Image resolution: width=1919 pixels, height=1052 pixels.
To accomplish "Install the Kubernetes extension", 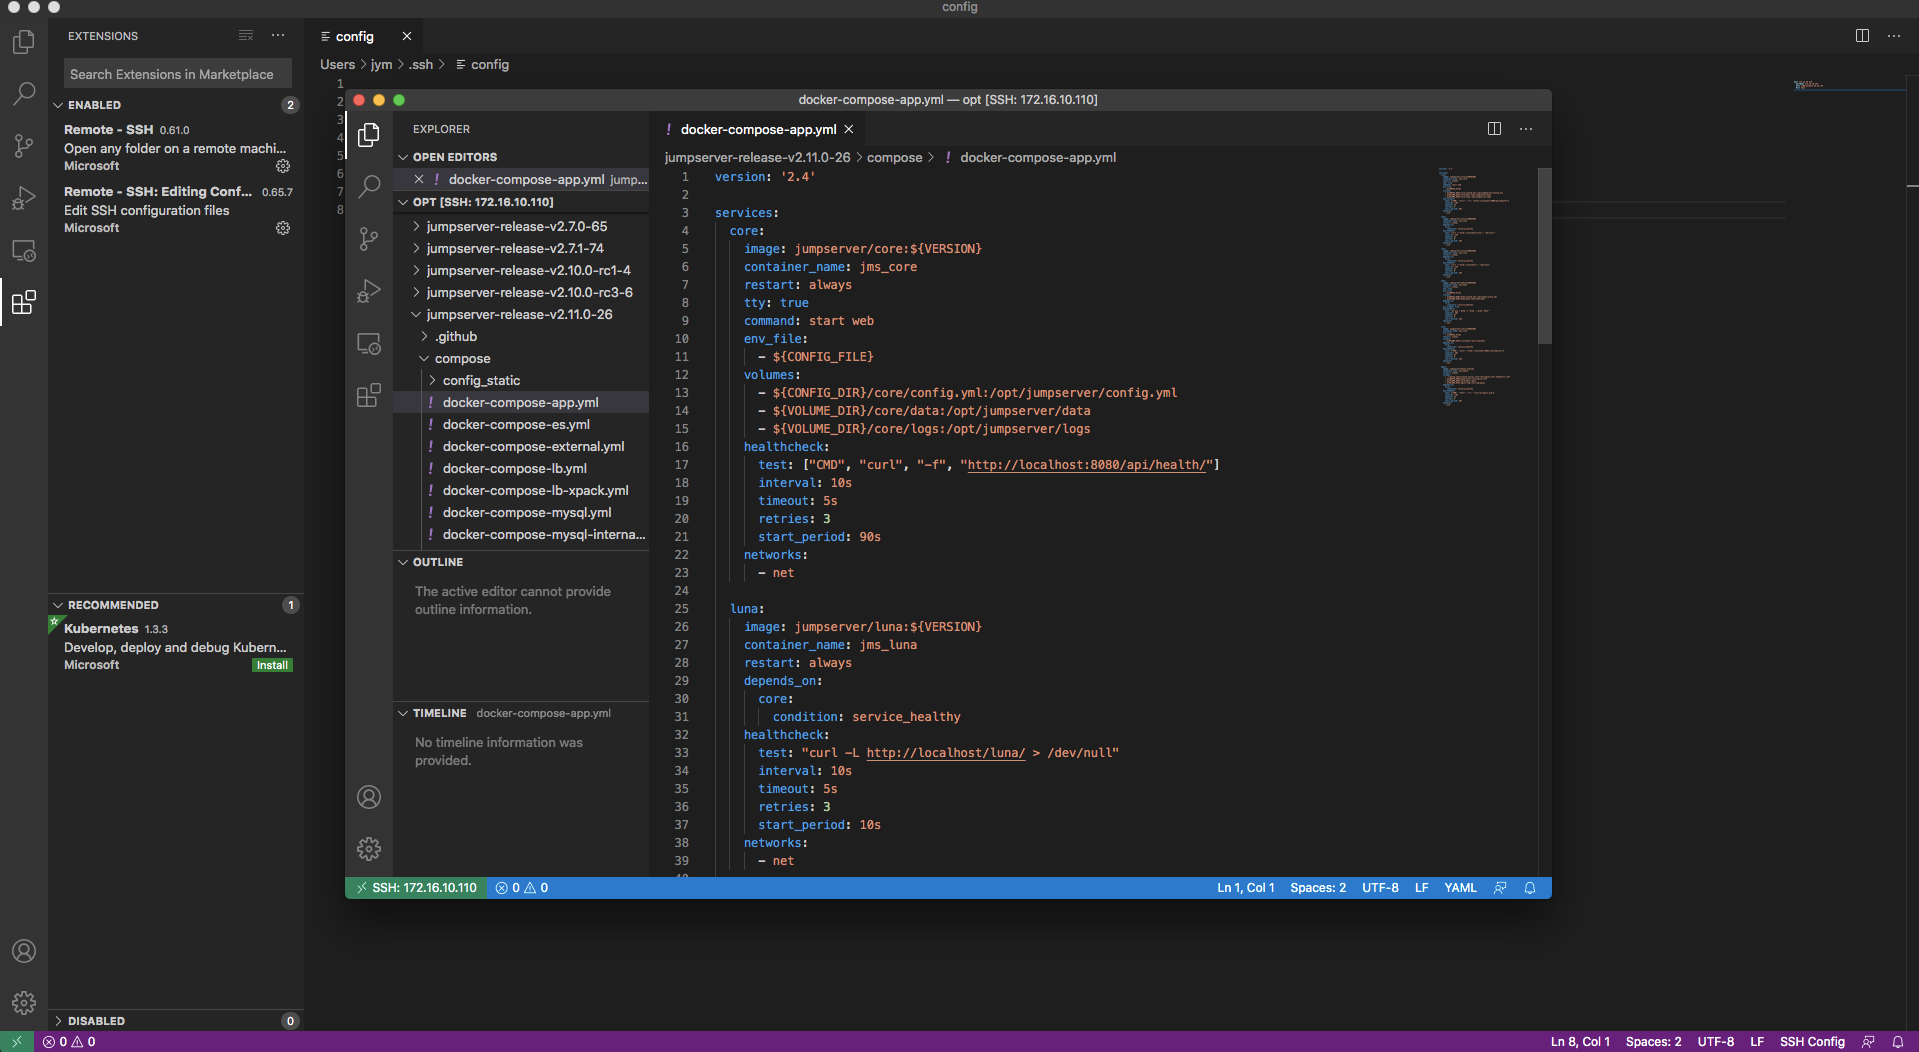I will (x=271, y=664).
